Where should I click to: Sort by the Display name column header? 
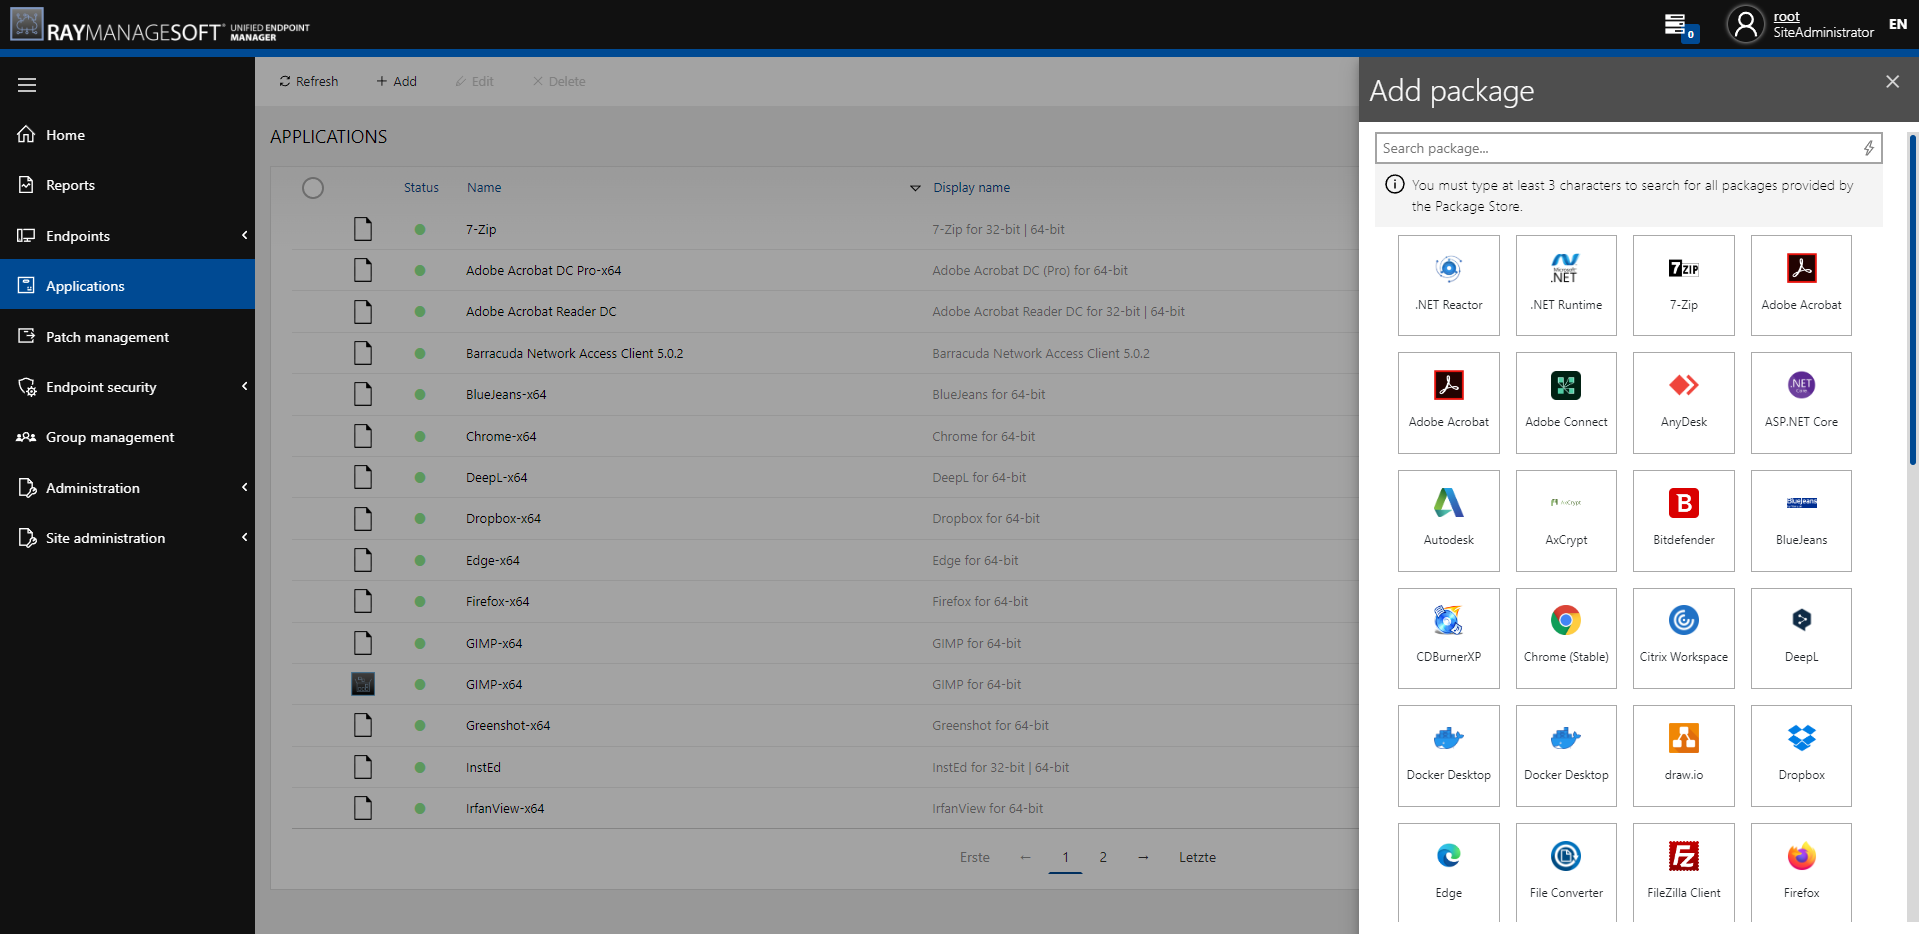(x=971, y=188)
